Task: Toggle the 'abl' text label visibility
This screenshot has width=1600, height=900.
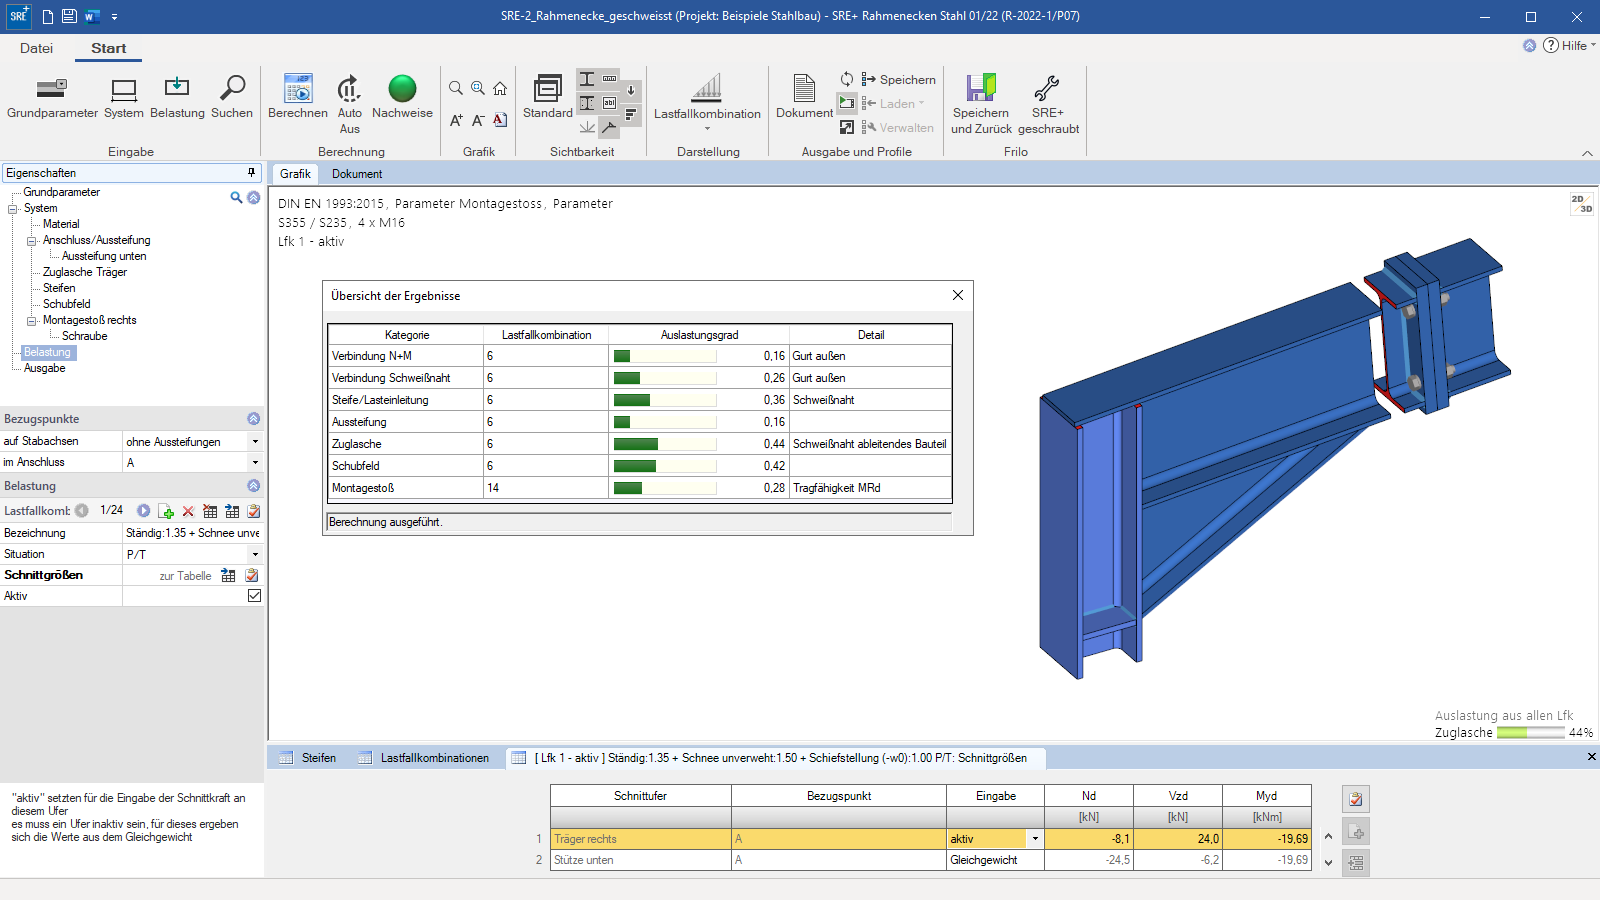Action: coord(609,103)
